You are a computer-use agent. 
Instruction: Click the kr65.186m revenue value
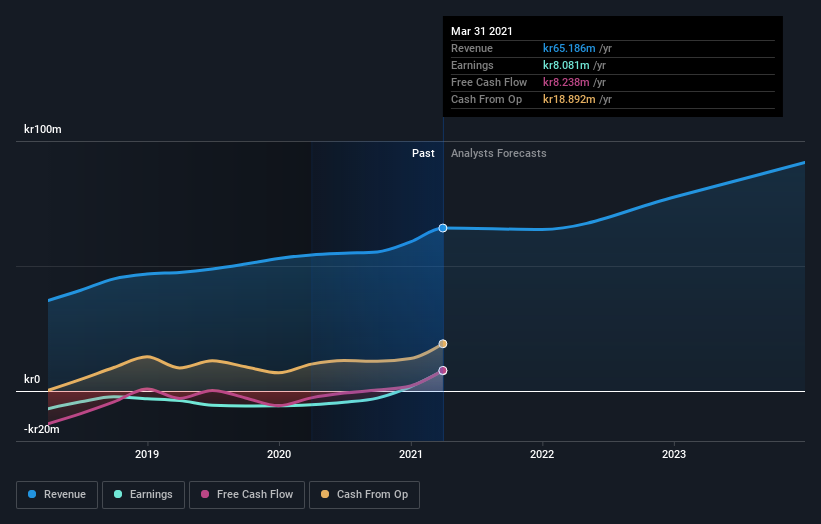coord(569,48)
